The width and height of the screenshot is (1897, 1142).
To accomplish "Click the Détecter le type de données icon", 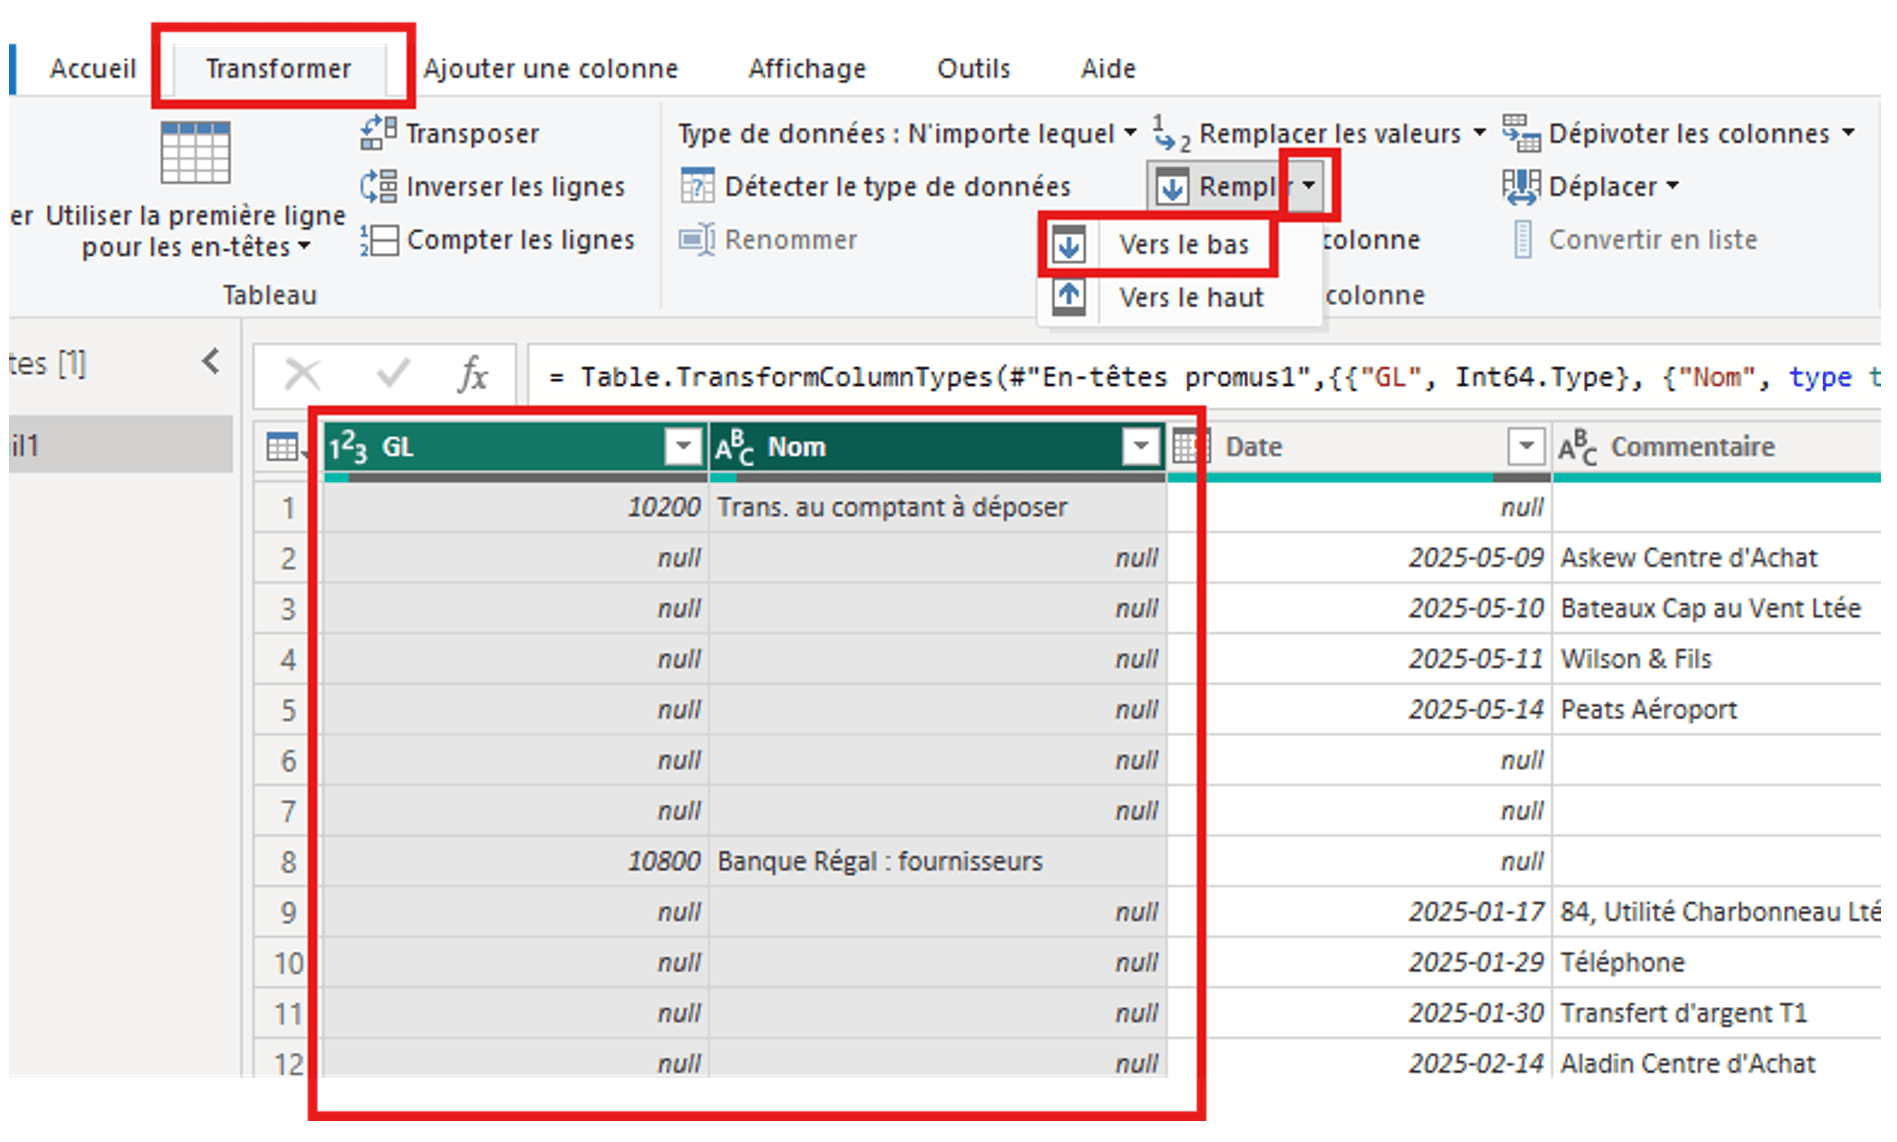I will [697, 187].
